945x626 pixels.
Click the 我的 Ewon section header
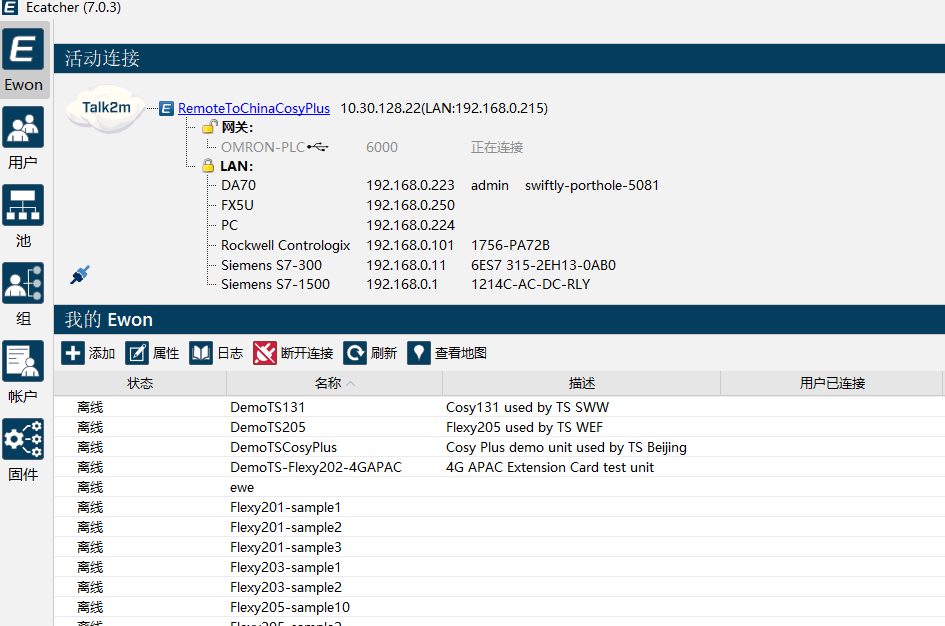coord(499,319)
